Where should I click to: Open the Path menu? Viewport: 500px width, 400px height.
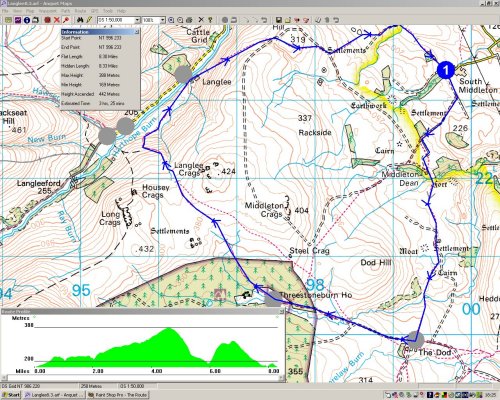coord(65,11)
